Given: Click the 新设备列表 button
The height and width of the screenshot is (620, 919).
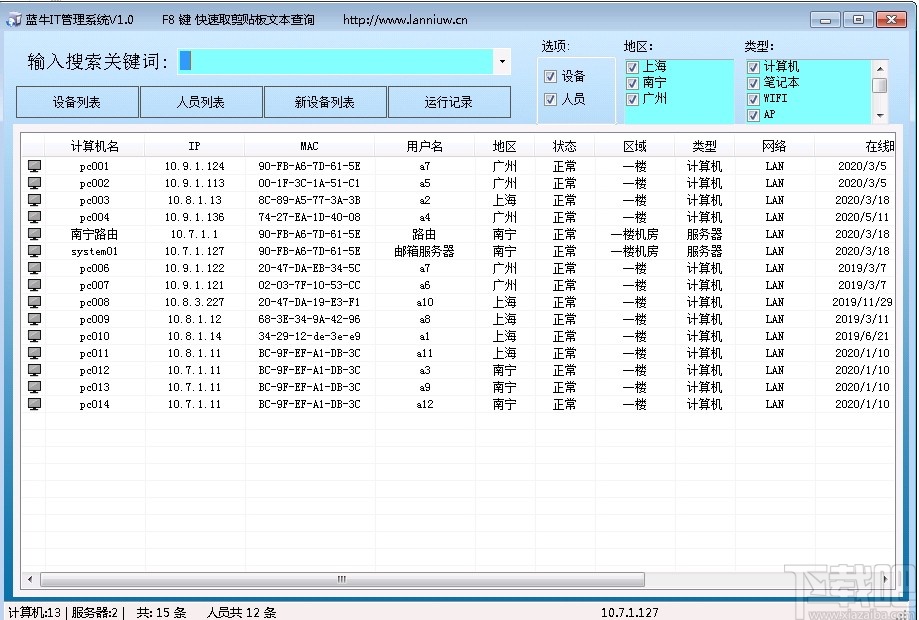Looking at the screenshot, I should tap(325, 102).
